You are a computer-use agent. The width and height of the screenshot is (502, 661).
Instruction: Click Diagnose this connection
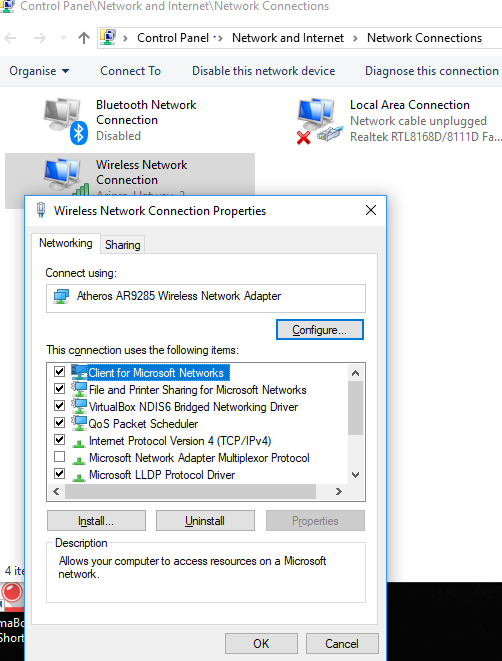pos(432,71)
